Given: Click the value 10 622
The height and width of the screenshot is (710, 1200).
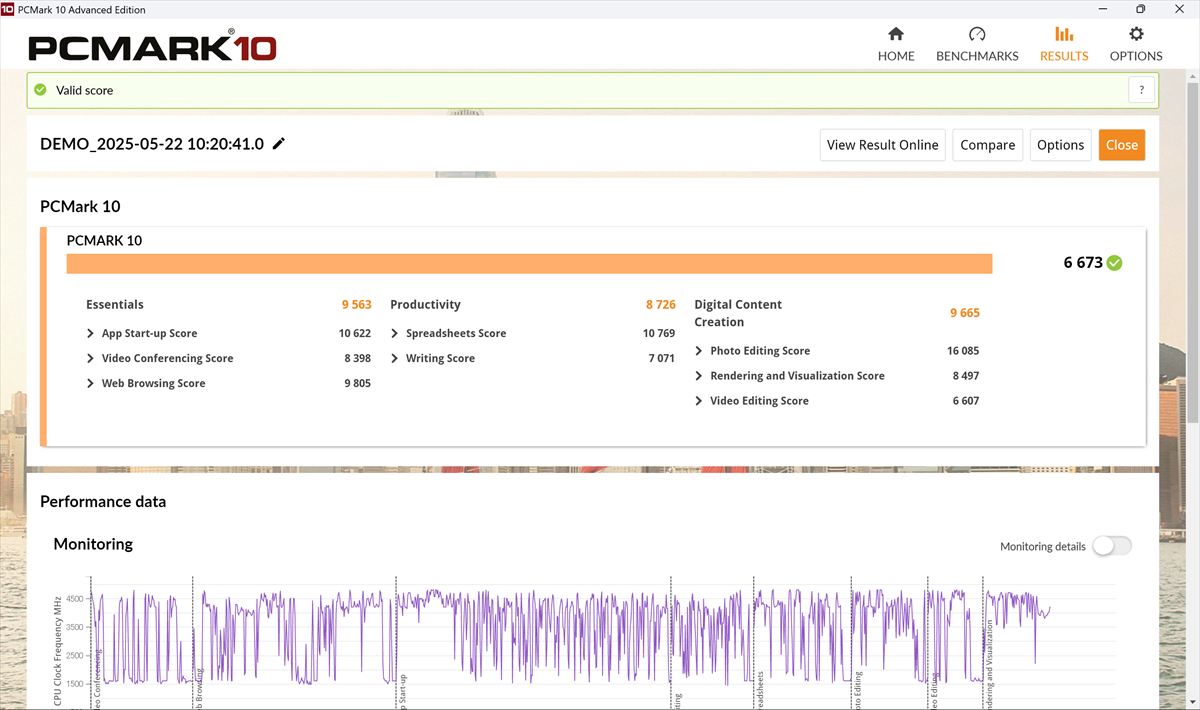Looking at the screenshot, I should 355,333.
